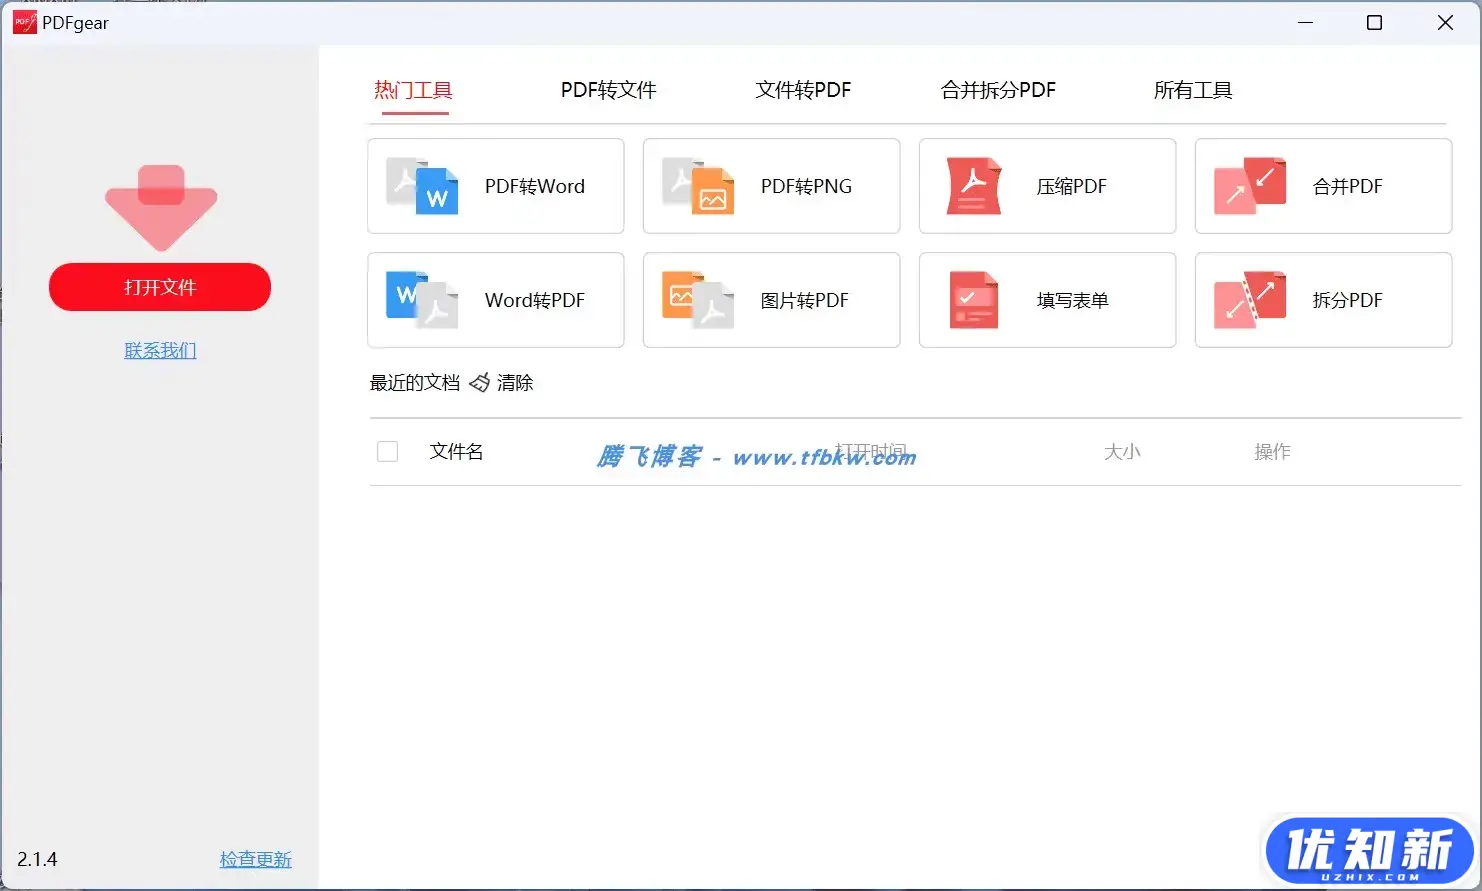Open the Word转PDF converter
This screenshot has width=1482, height=891.
495,300
